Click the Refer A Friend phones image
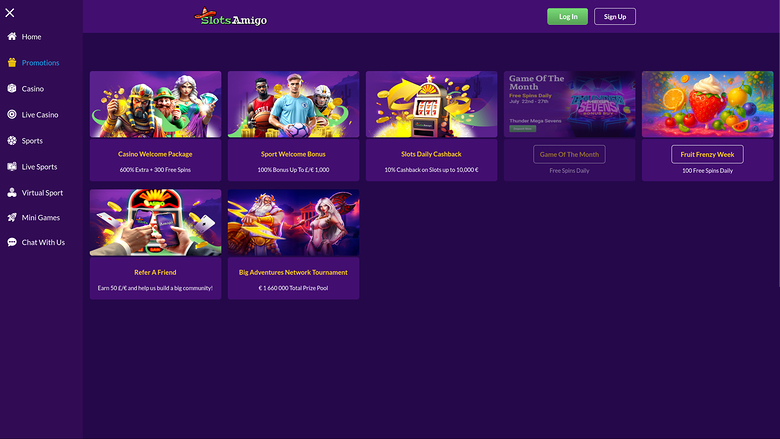The width and height of the screenshot is (780, 439). (x=155, y=222)
